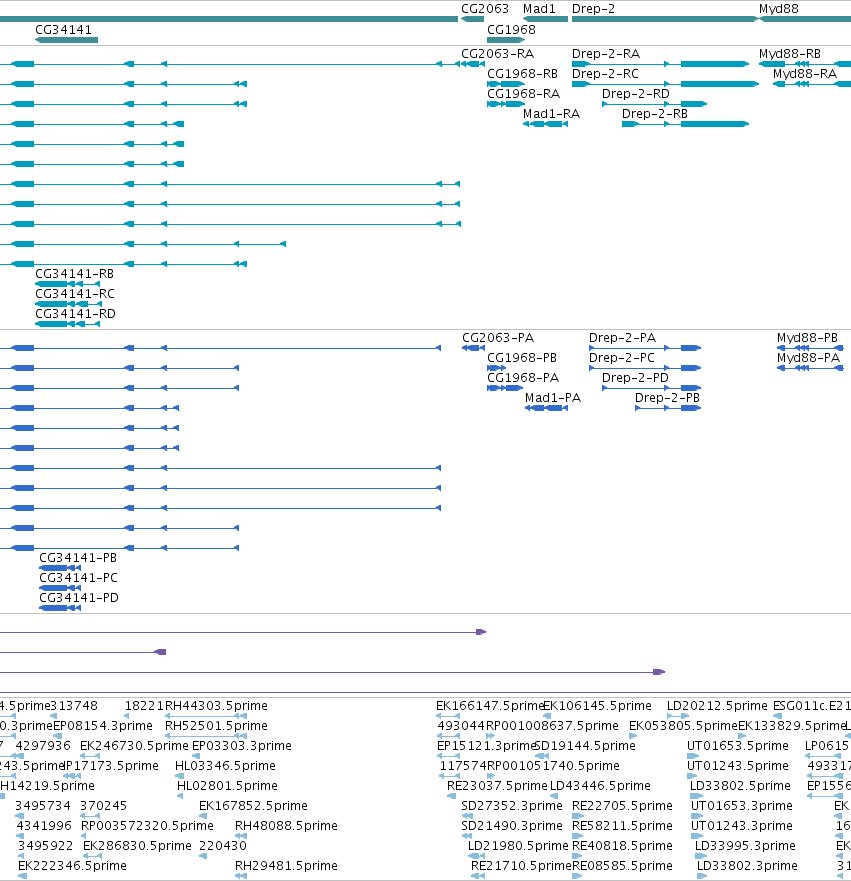Open EST SD27352.3prime
851x881 pixels.
(x=512, y=806)
